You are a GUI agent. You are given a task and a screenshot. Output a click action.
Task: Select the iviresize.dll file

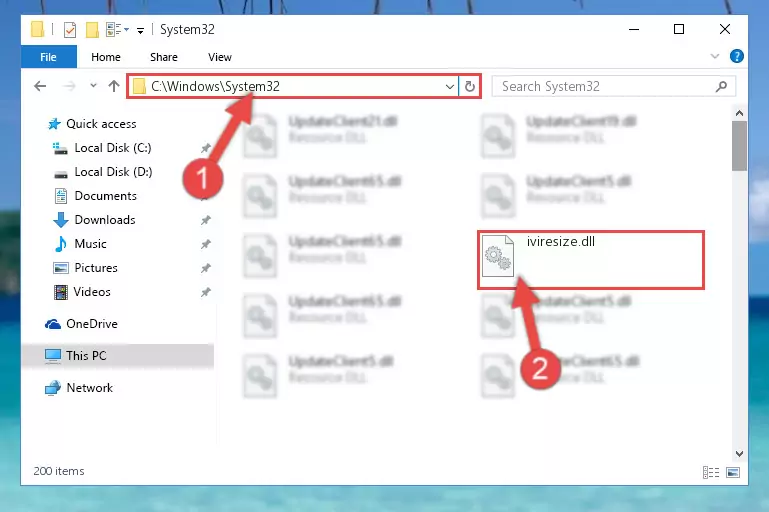pos(591,260)
